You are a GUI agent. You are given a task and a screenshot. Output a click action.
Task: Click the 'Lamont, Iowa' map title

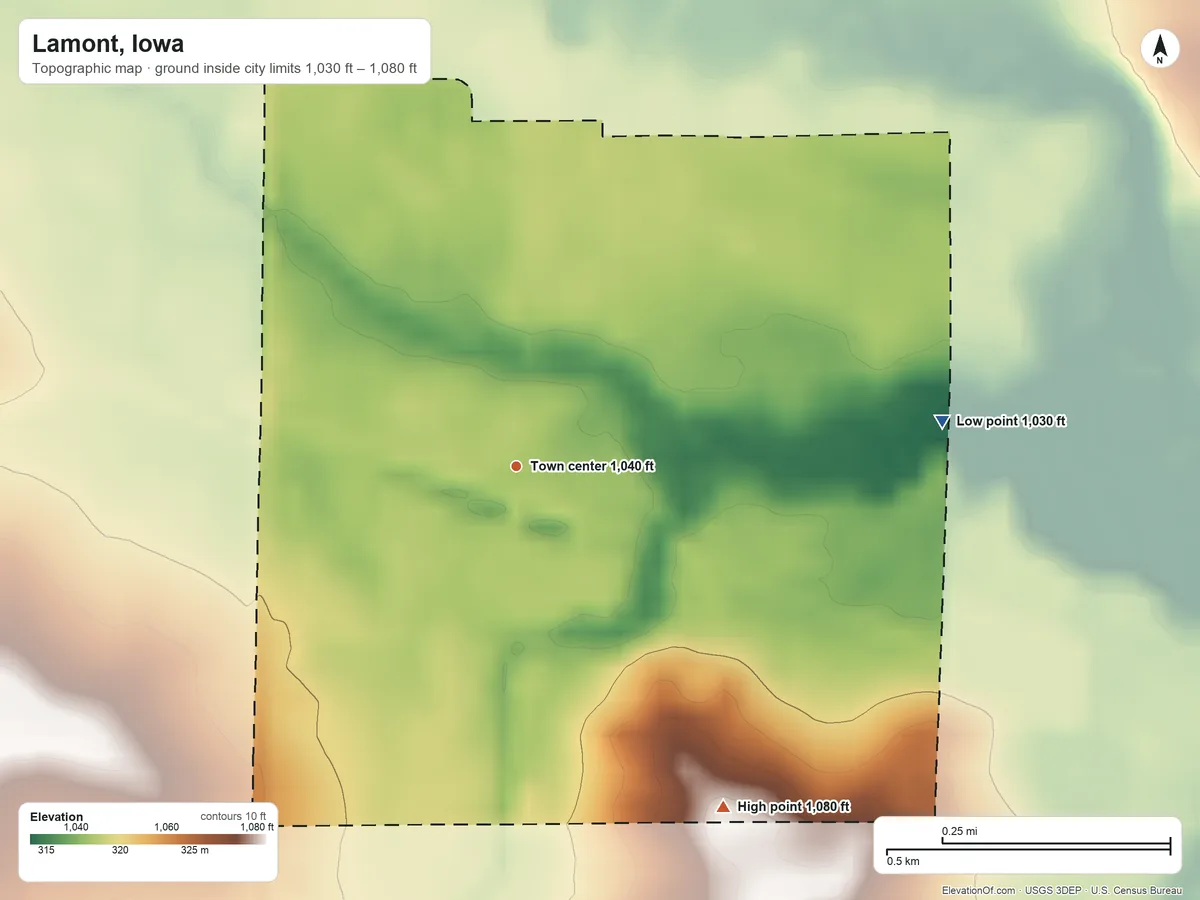point(108,44)
